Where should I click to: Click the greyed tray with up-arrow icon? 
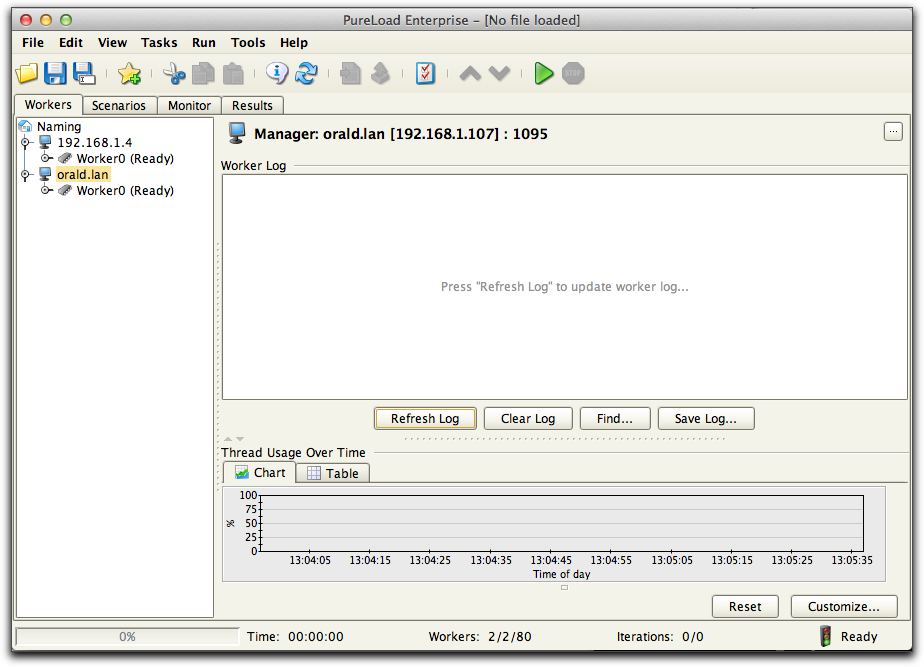tap(380, 74)
